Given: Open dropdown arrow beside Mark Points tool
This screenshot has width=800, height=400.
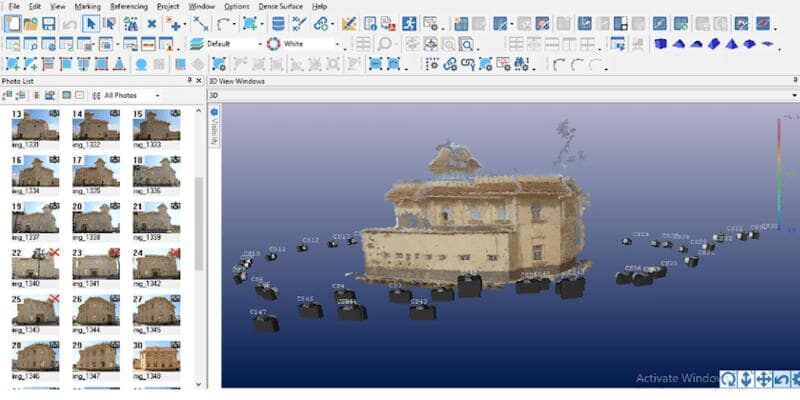Looking at the screenshot, I should (184, 24).
